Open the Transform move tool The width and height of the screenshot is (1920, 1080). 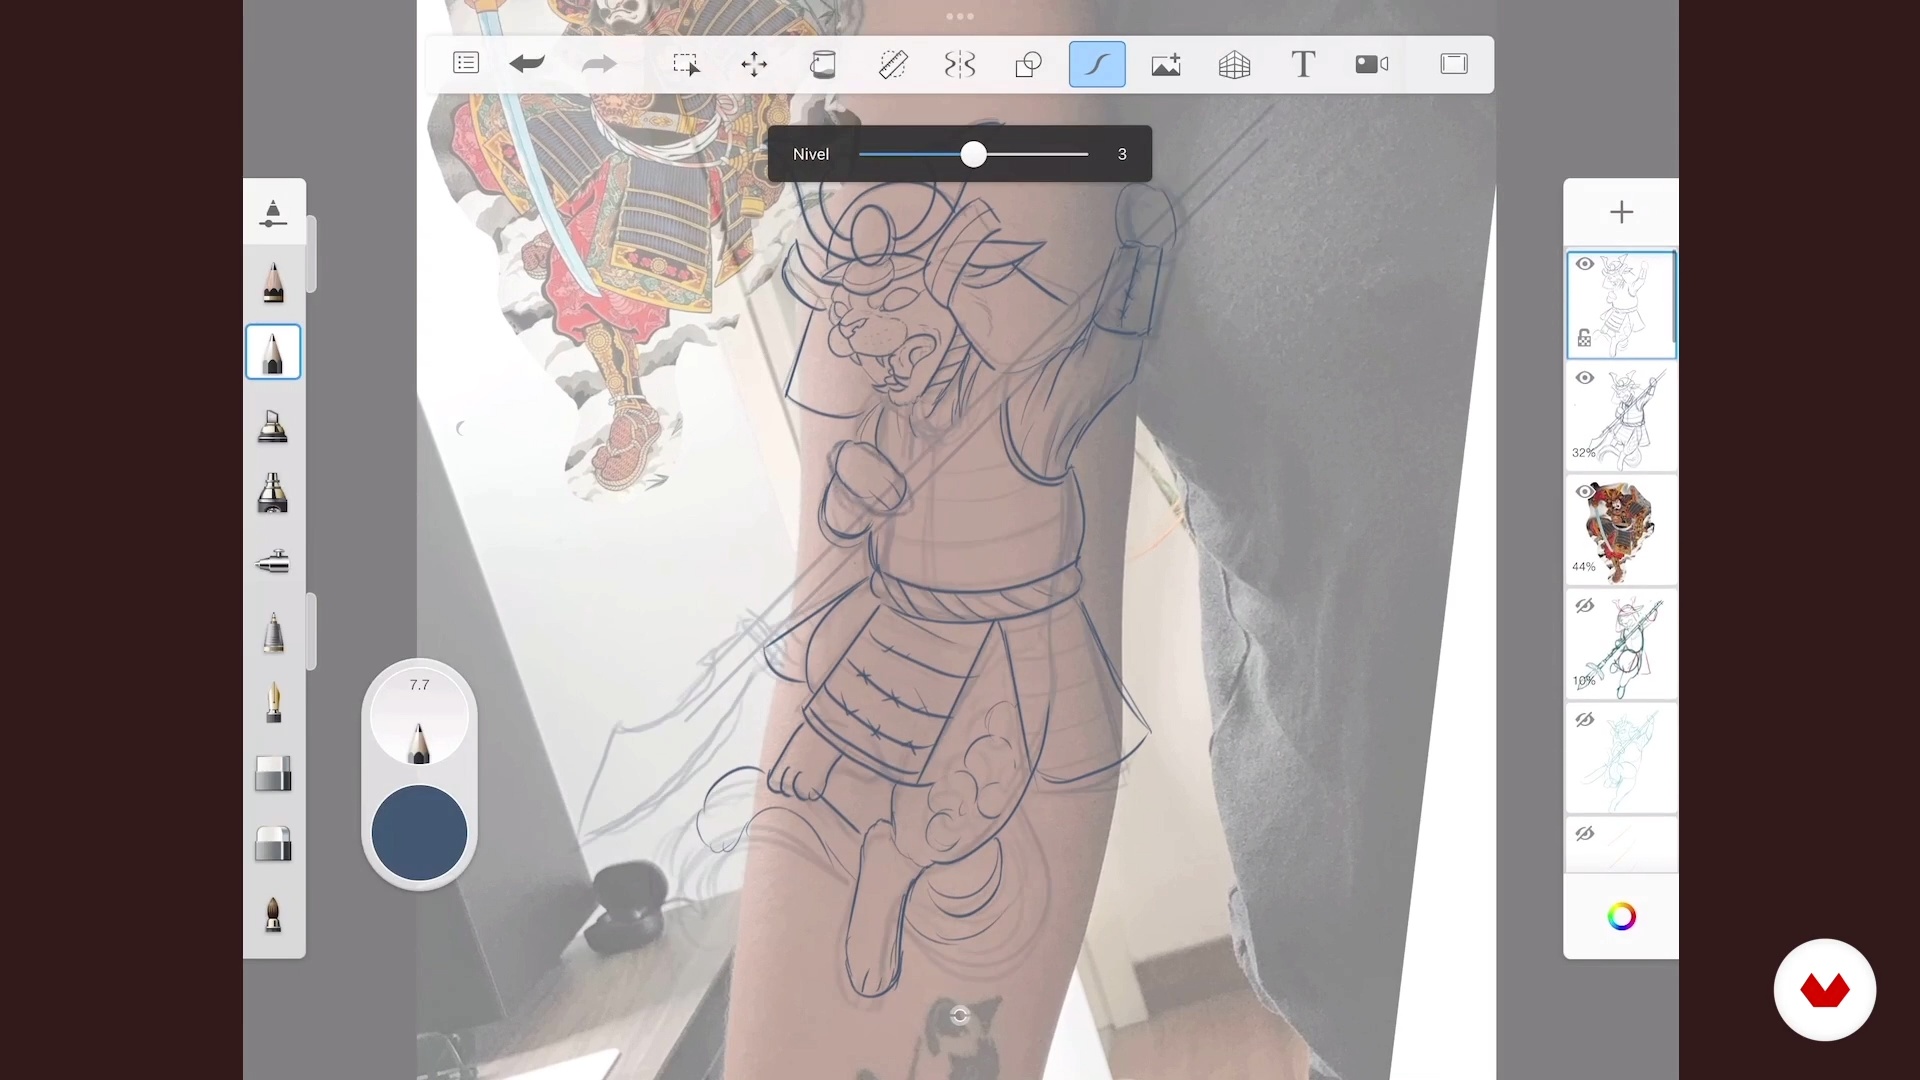point(754,64)
